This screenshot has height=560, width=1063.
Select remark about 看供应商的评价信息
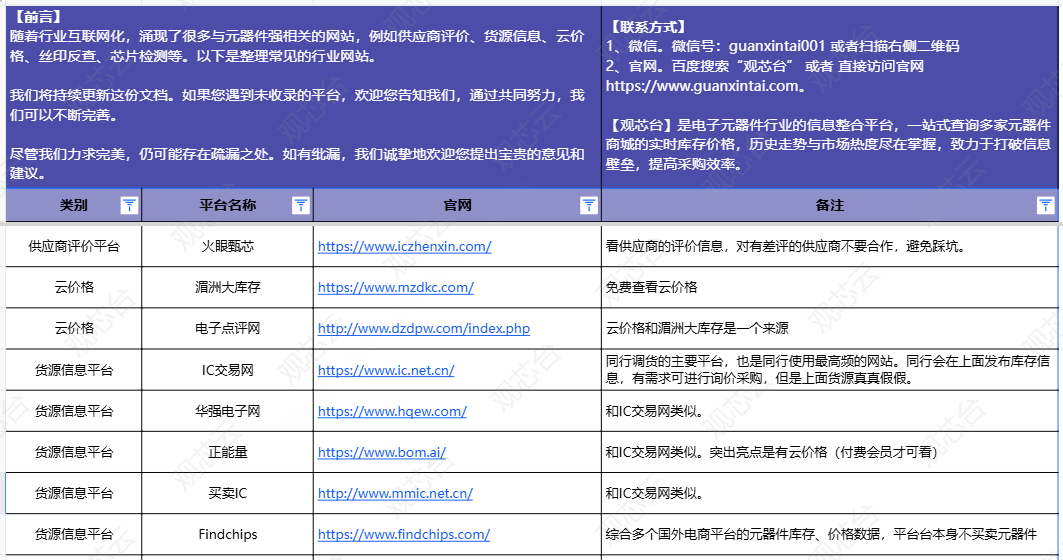tap(830, 247)
